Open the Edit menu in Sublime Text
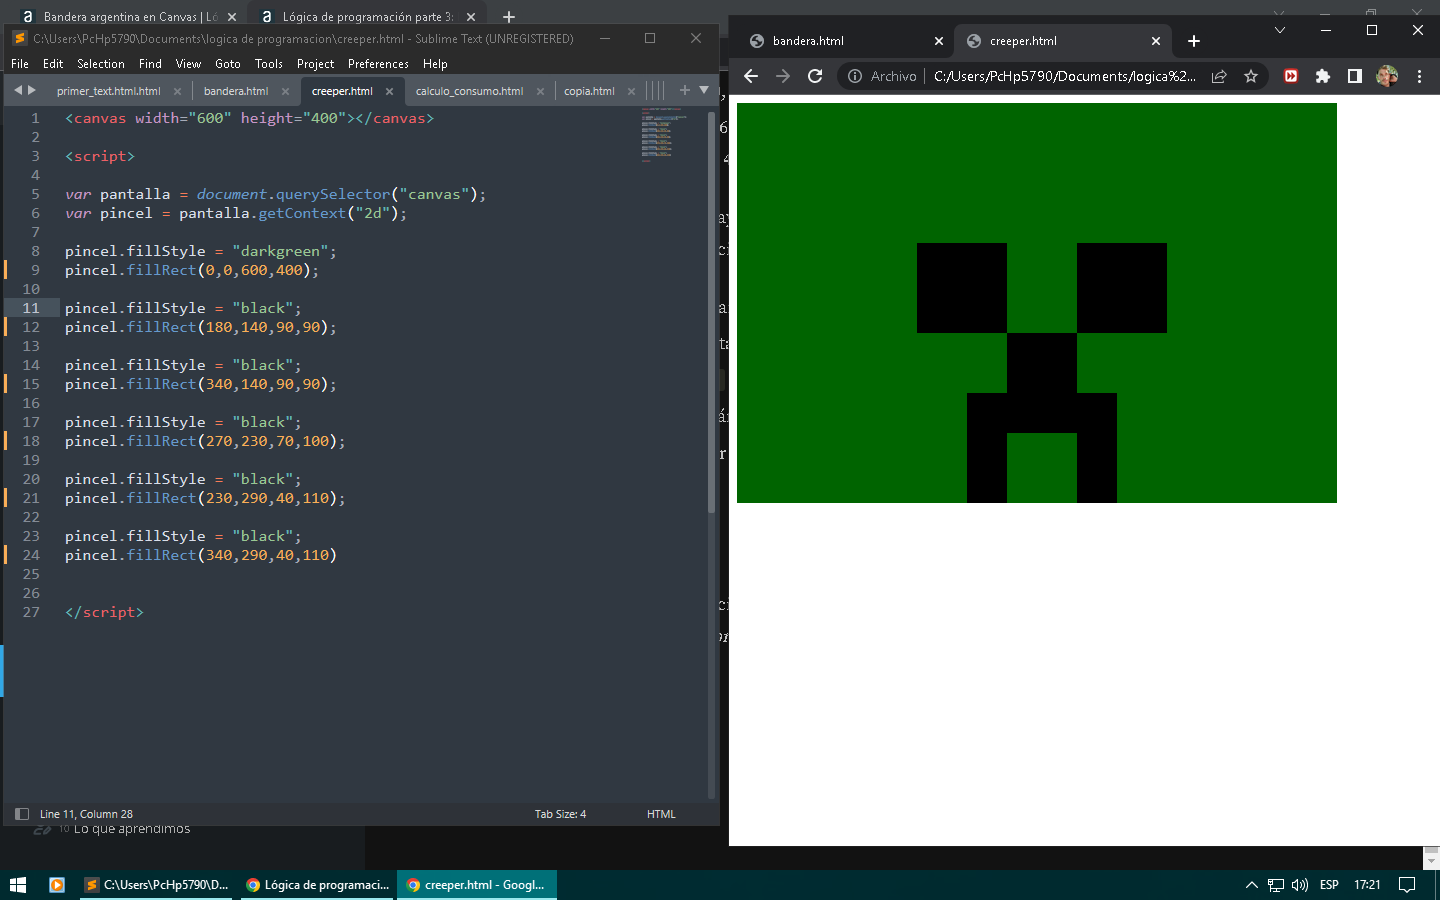Viewport: 1440px width, 900px height. pos(53,64)
